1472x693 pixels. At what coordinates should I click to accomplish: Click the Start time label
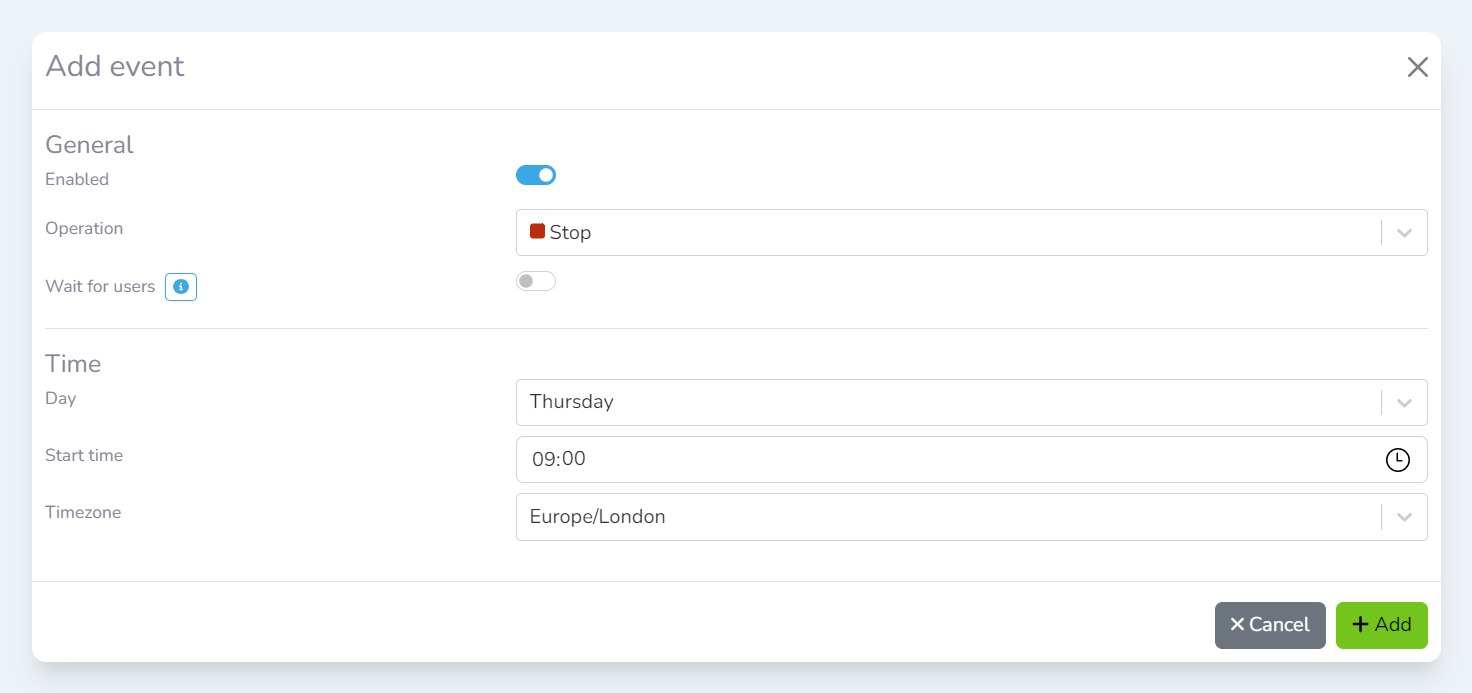[84, 456]
